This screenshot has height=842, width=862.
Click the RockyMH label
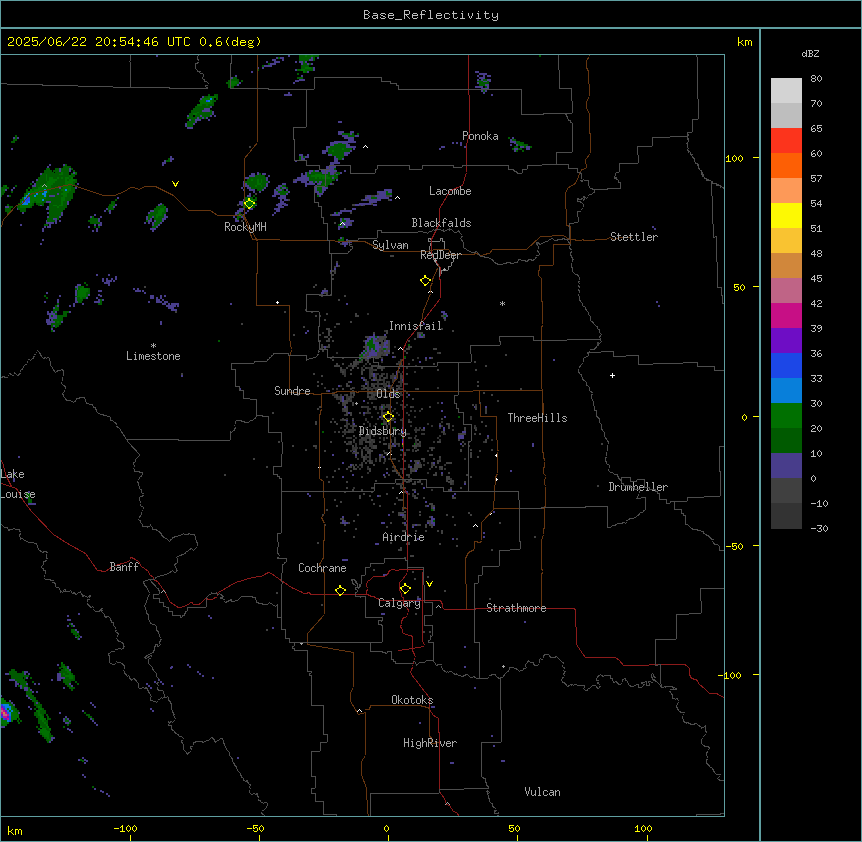(245, 227)
